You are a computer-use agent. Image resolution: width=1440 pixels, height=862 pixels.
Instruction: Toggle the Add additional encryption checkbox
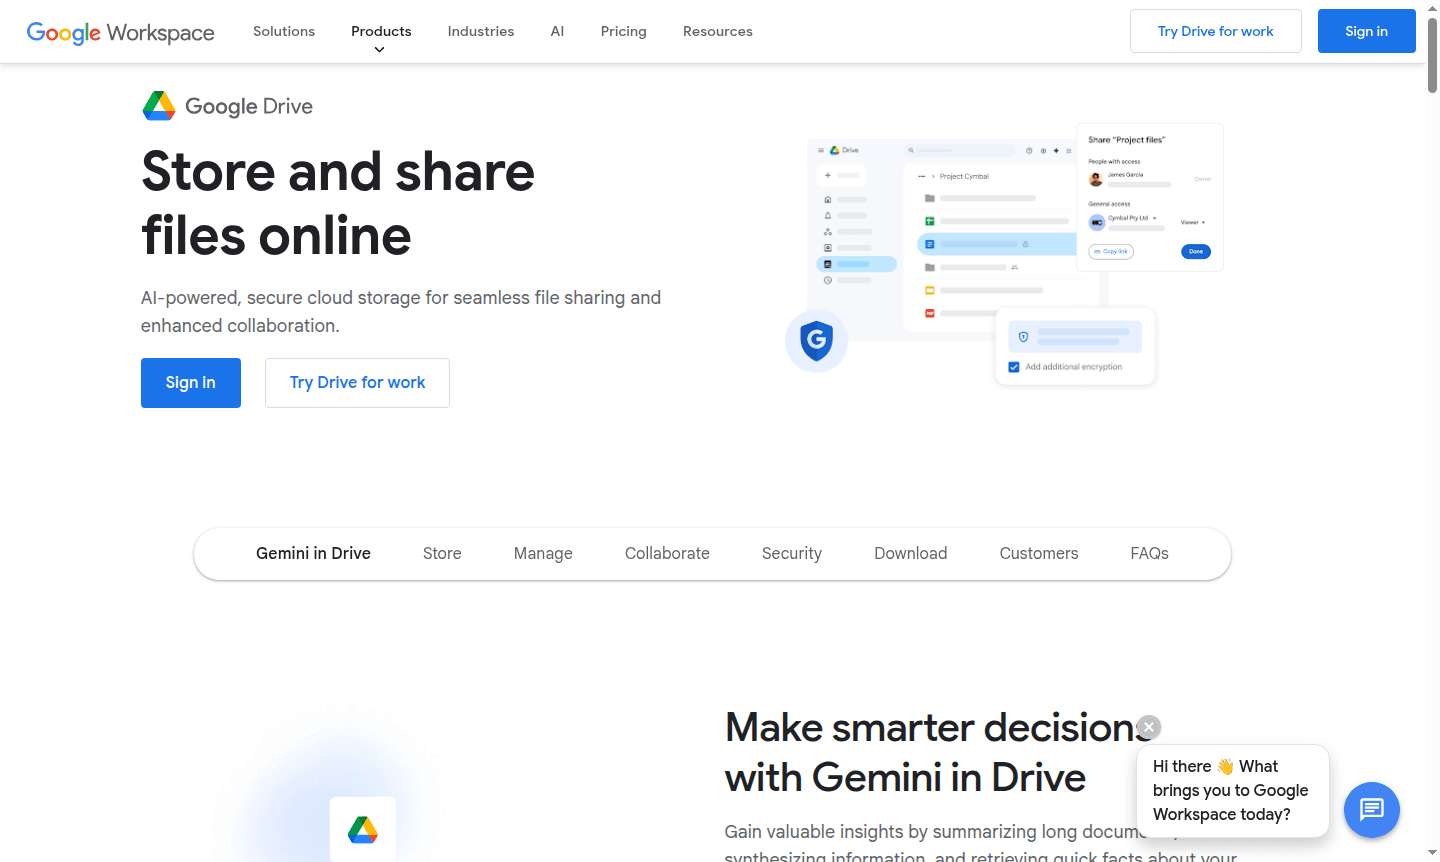[1013, 367]
